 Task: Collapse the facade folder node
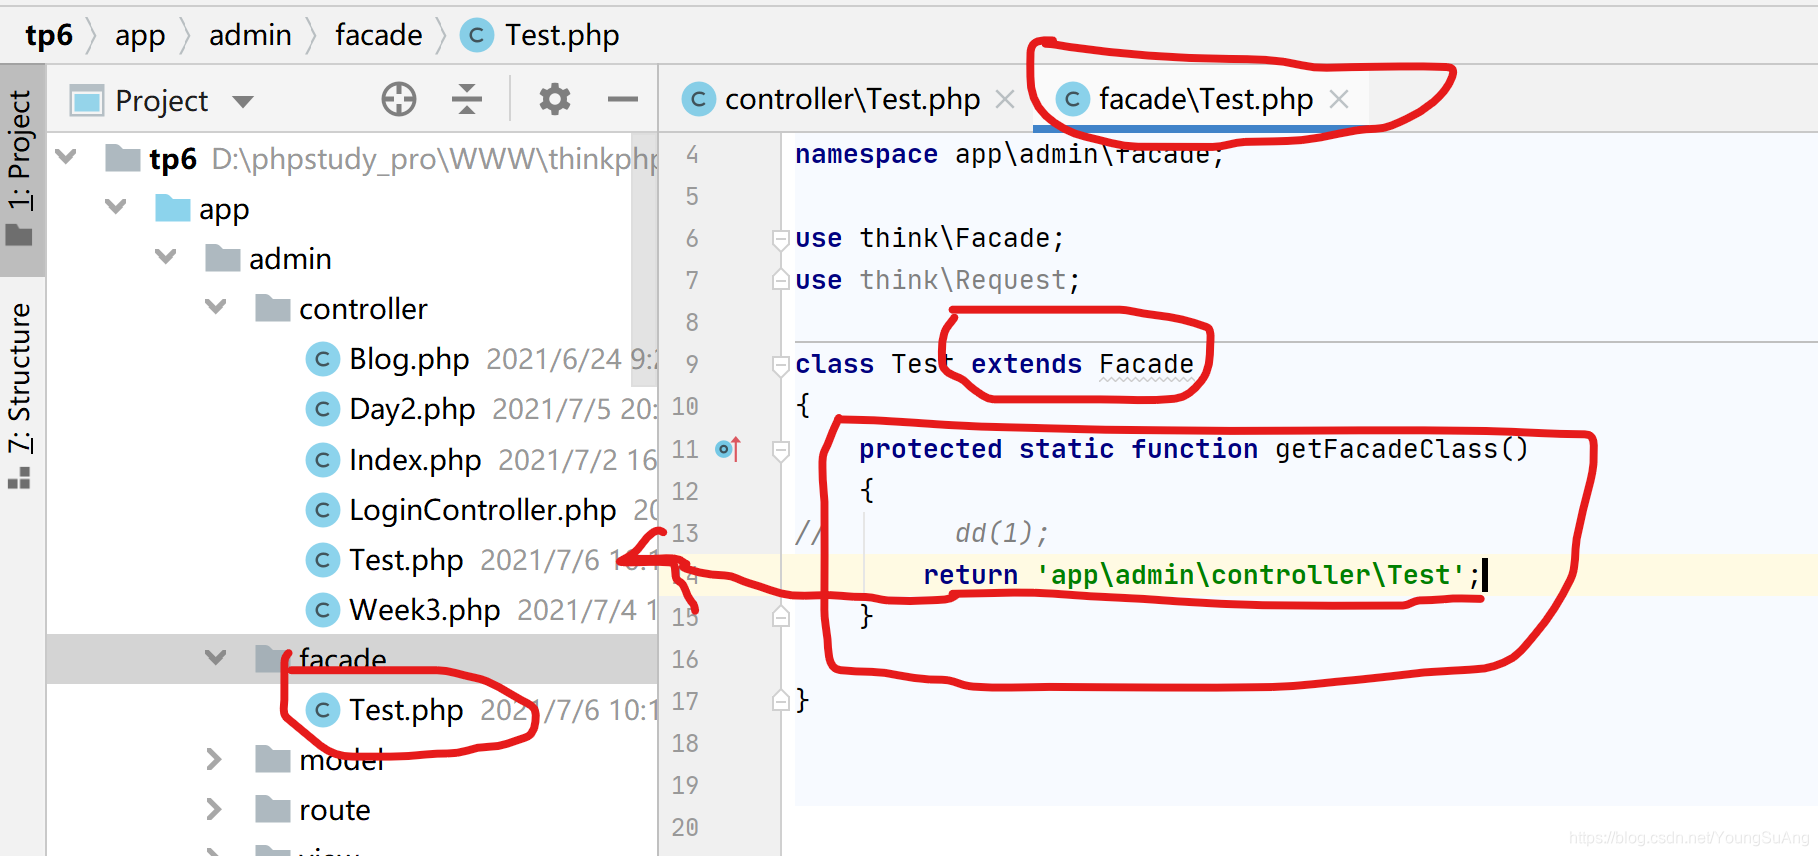(216, 658)
